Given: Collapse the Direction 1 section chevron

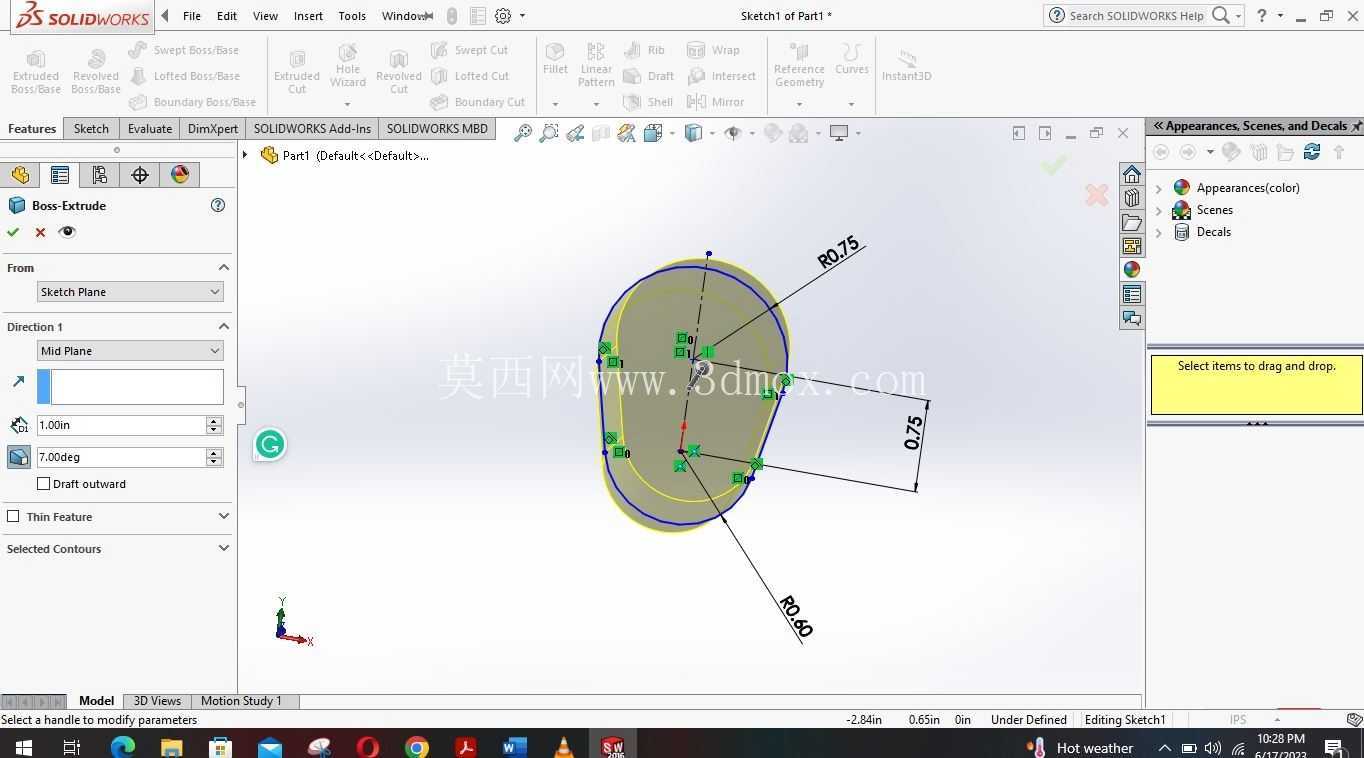Looking at the screenshot, I should point(223,327).
